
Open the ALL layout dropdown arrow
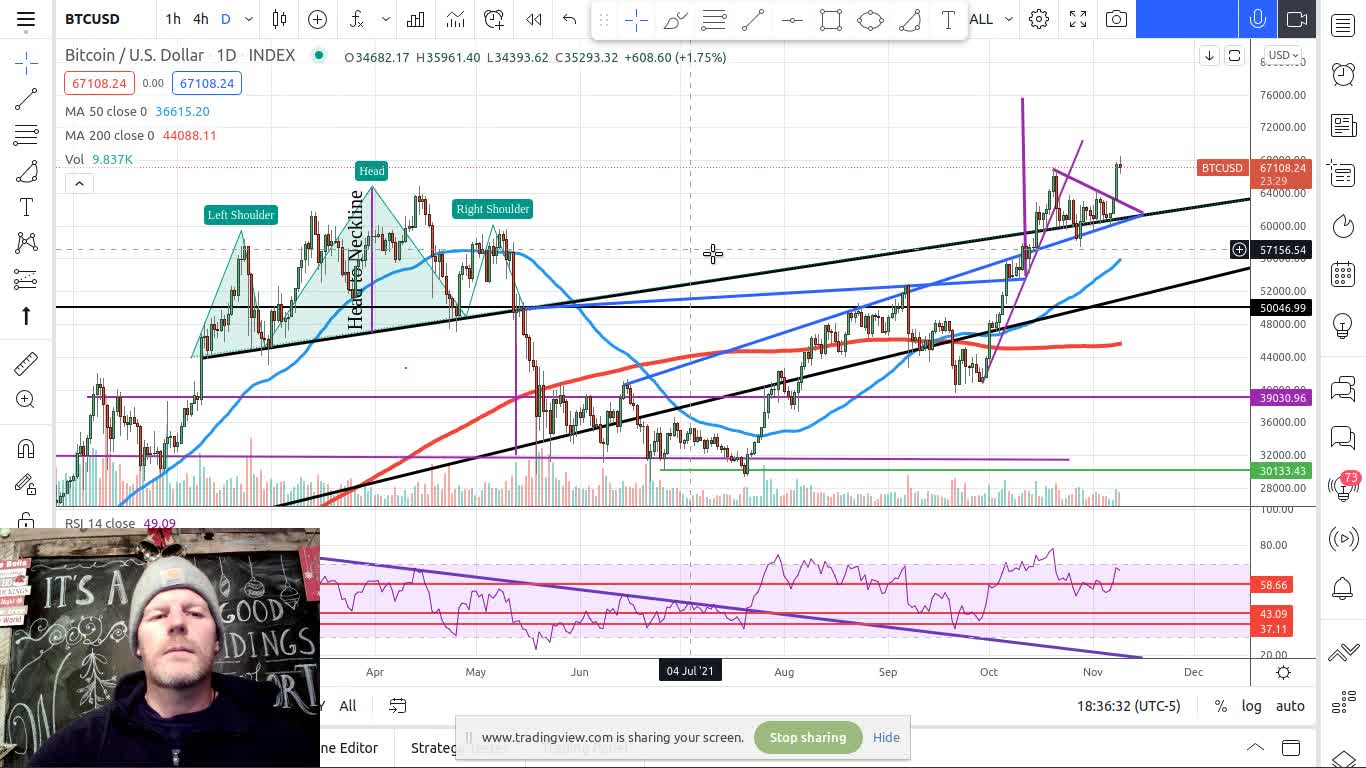pyautogui.click(x=1008, y=19)
